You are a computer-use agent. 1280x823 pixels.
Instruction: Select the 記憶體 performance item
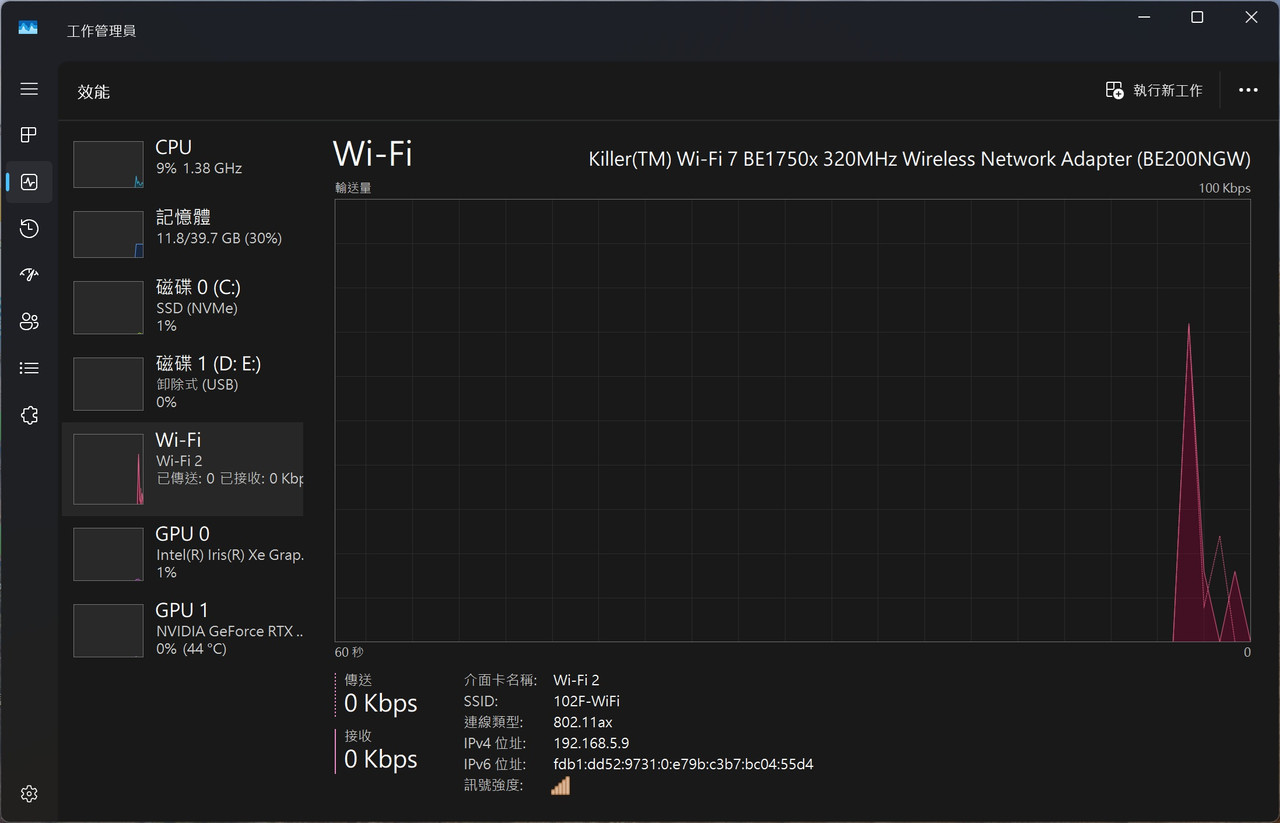click(x=183, y=234)
